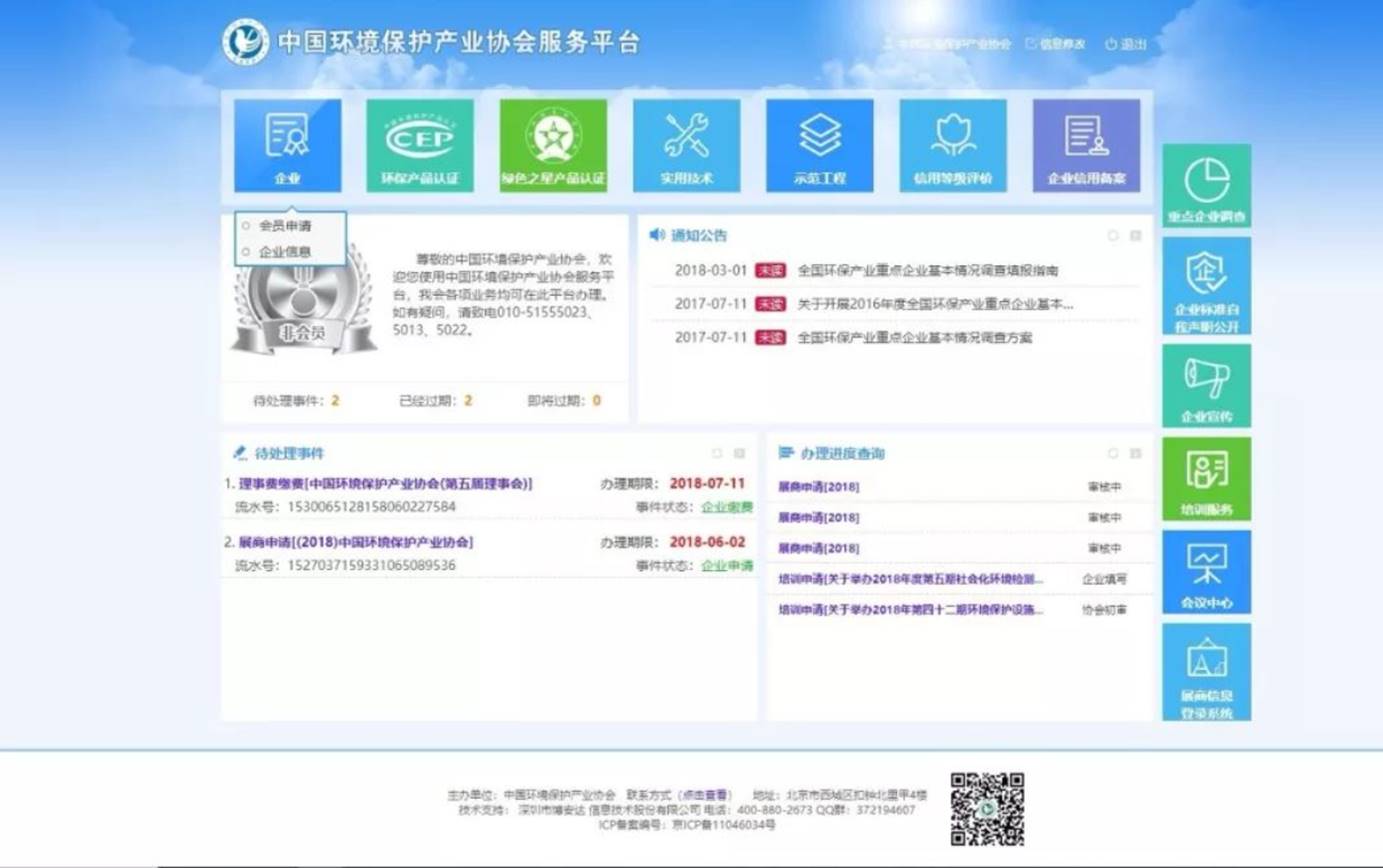Click the 企业申请 status link
Viewport: 1383px width, 868px height.
click(727, 565)
